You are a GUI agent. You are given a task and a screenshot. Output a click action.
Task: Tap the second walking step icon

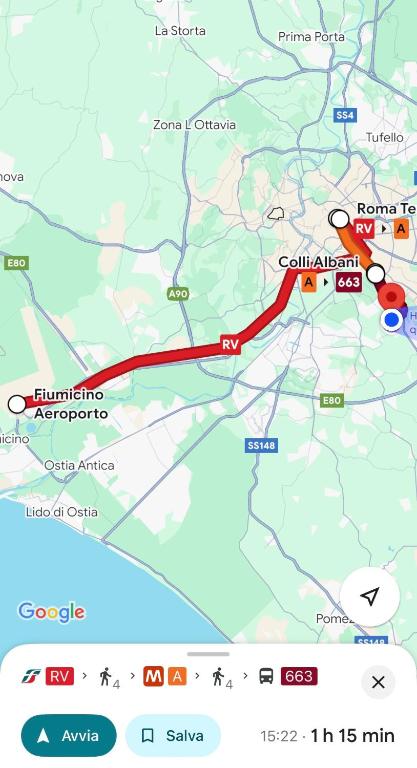click(x=221, y=678)
